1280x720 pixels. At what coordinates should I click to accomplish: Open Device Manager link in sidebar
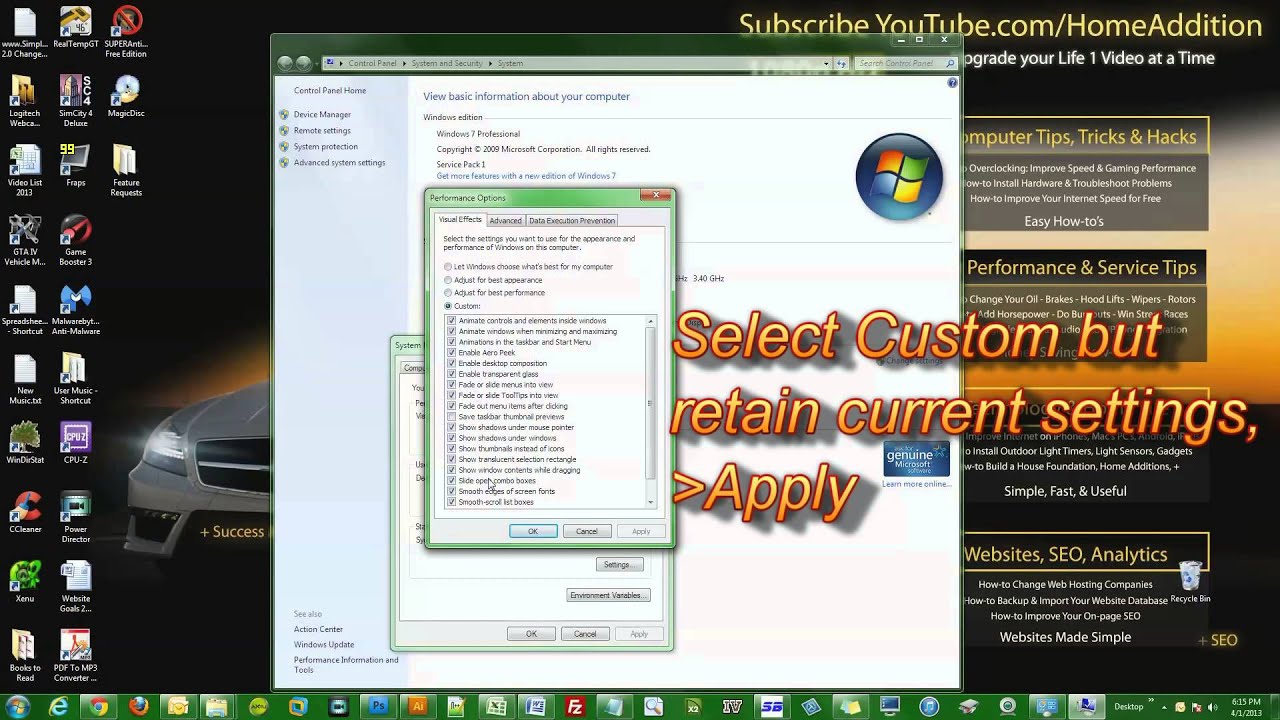322,114
